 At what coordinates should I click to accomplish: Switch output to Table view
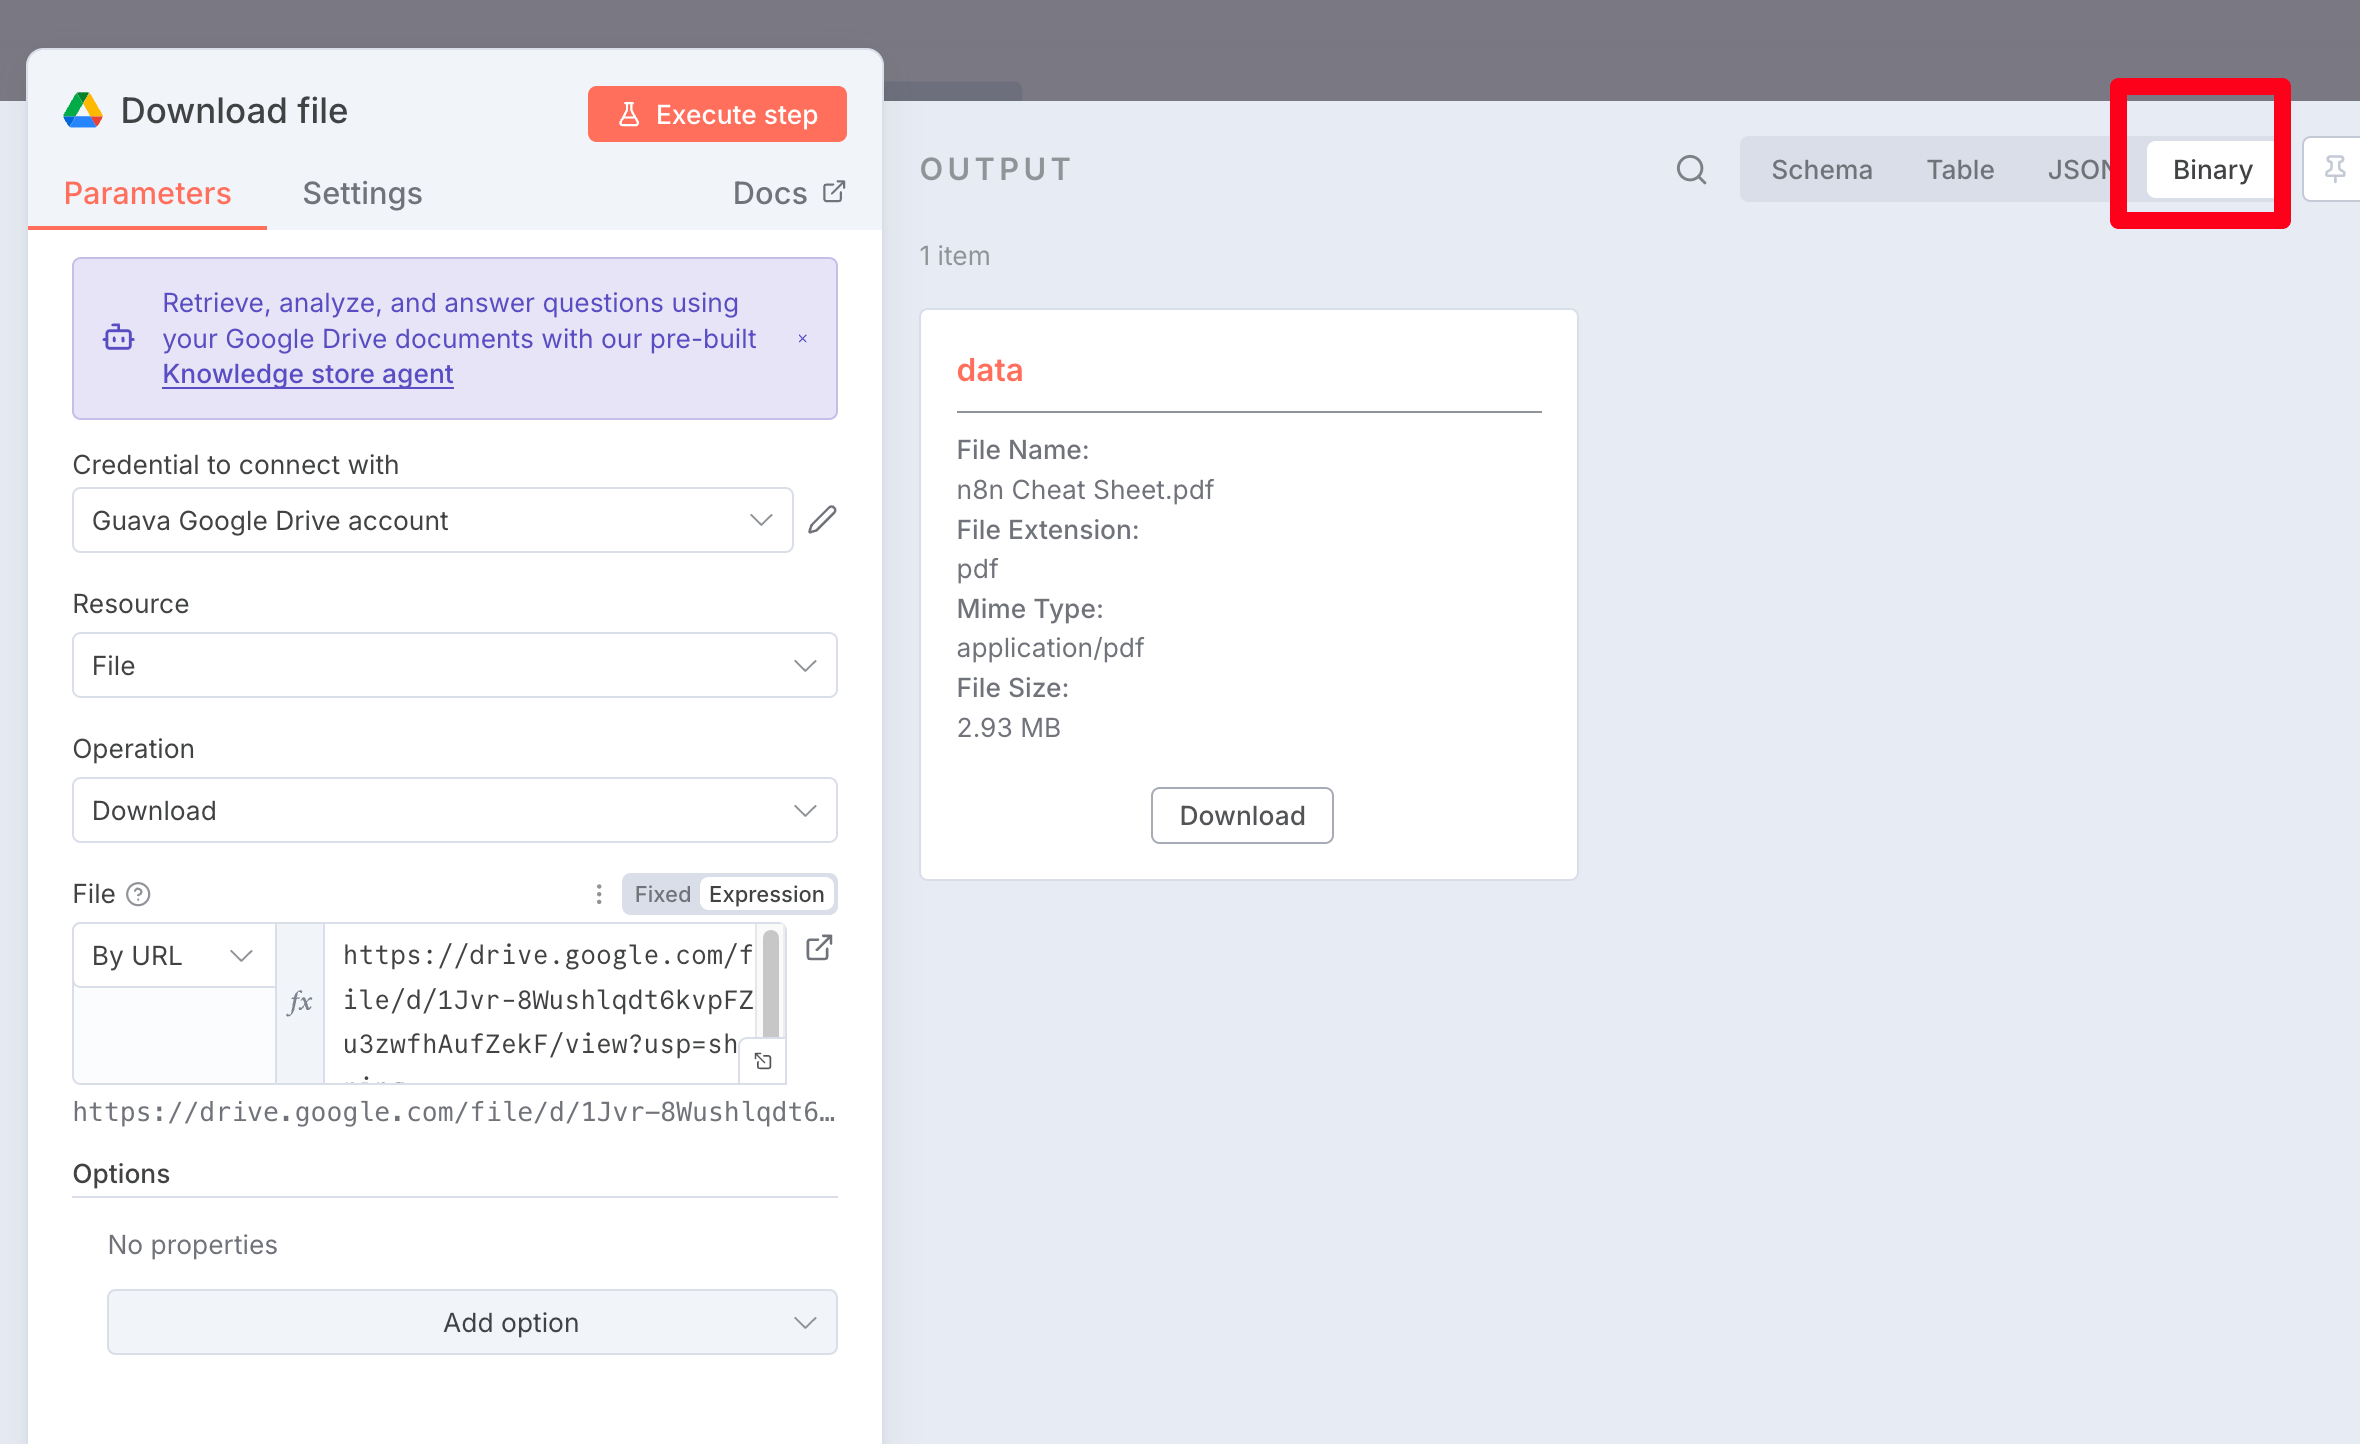tap(1960, 170)
